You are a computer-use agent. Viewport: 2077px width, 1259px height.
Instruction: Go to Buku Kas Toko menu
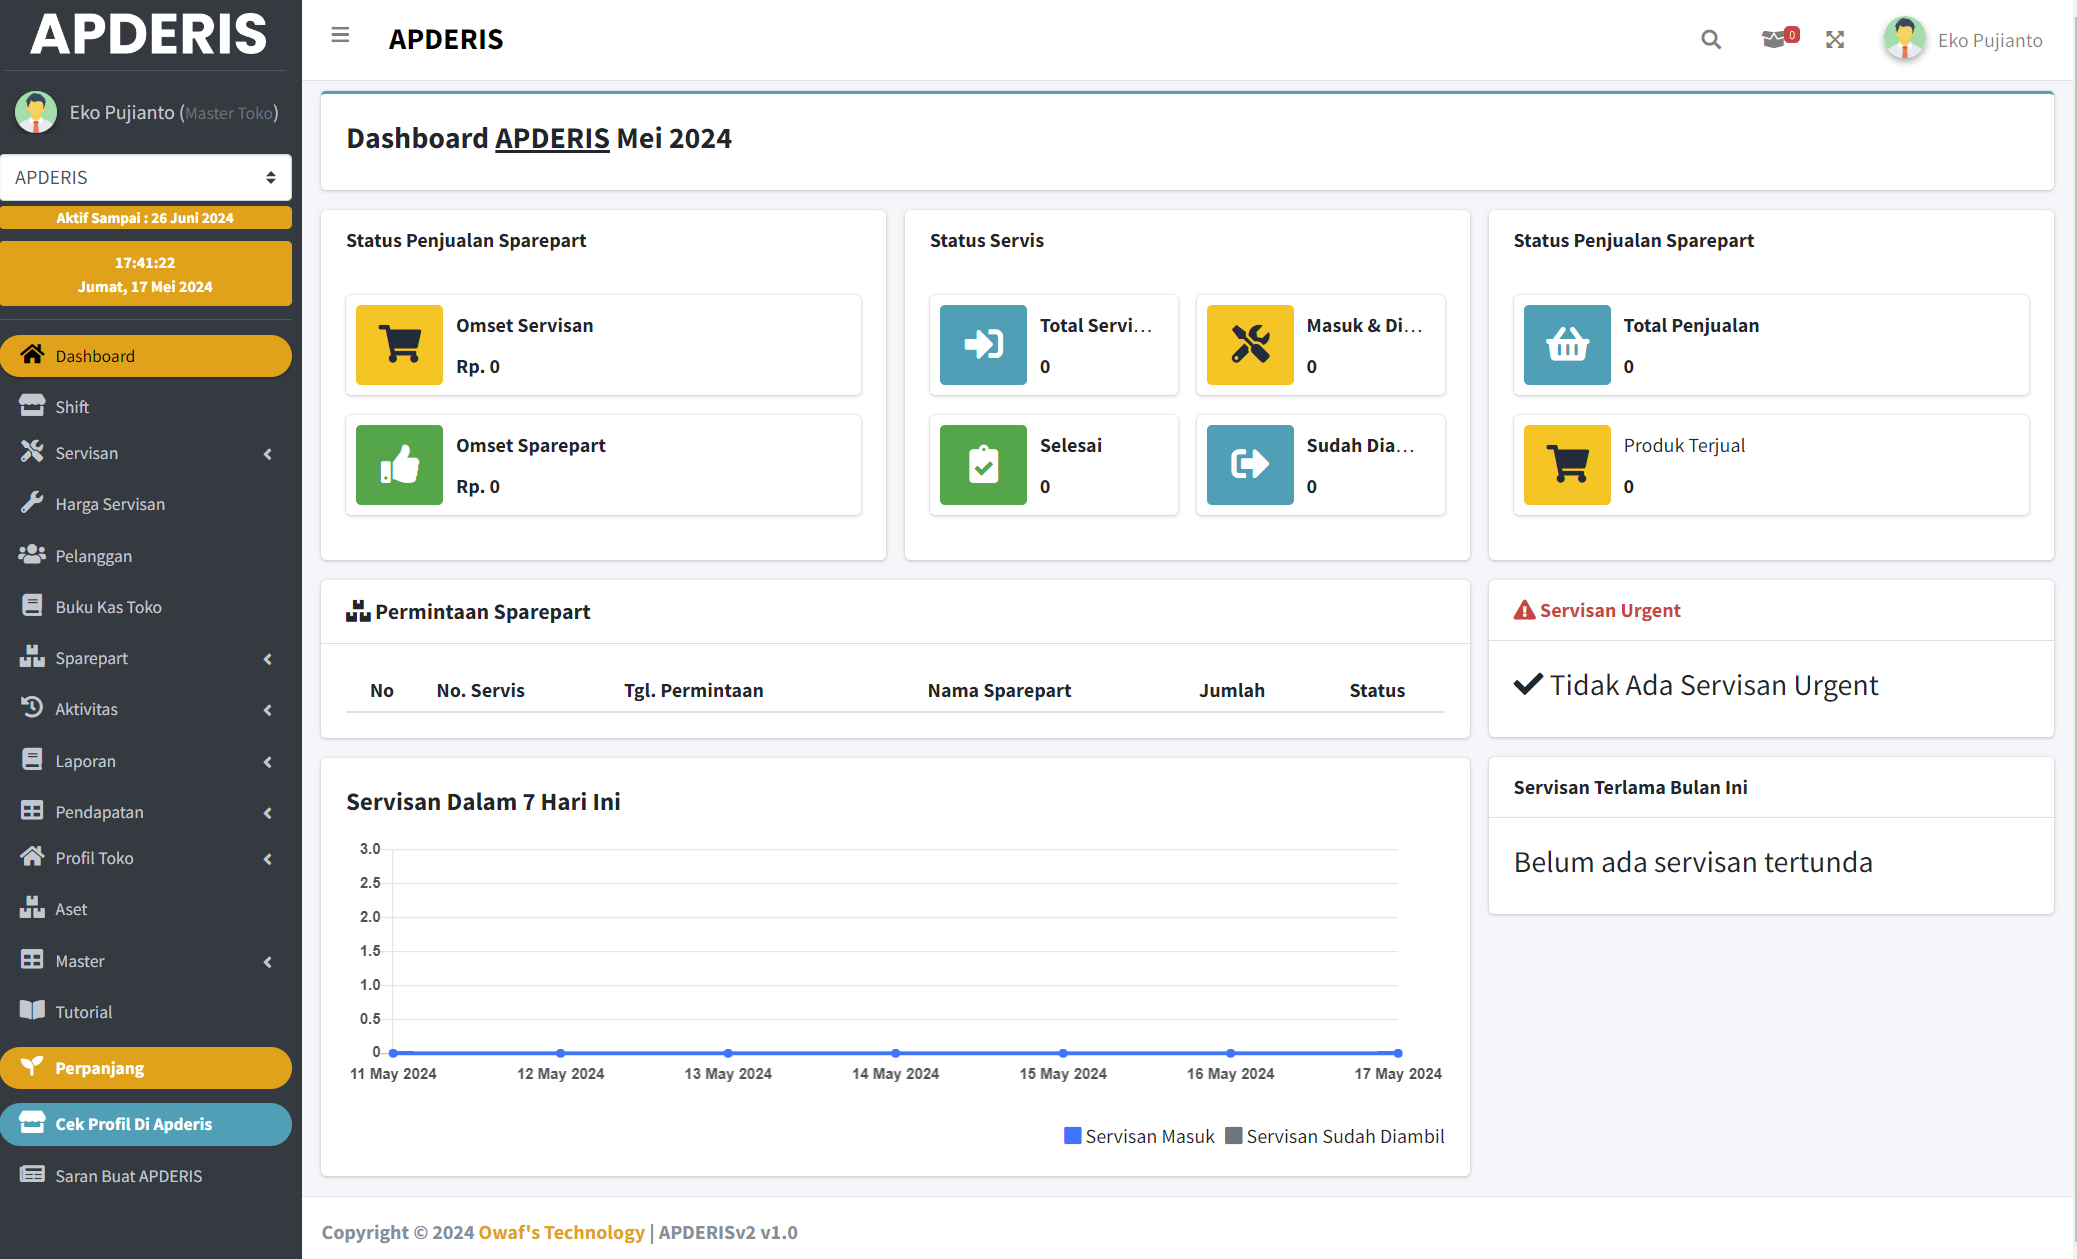[108, 607]
